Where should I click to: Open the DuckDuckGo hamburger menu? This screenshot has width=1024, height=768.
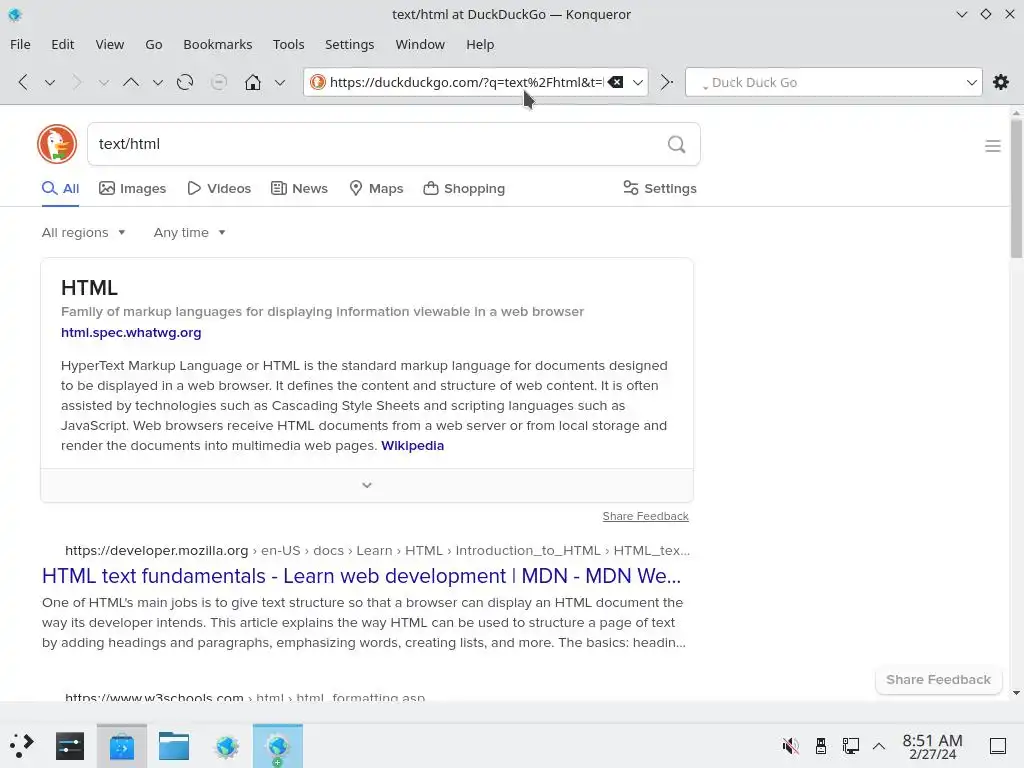993,146
